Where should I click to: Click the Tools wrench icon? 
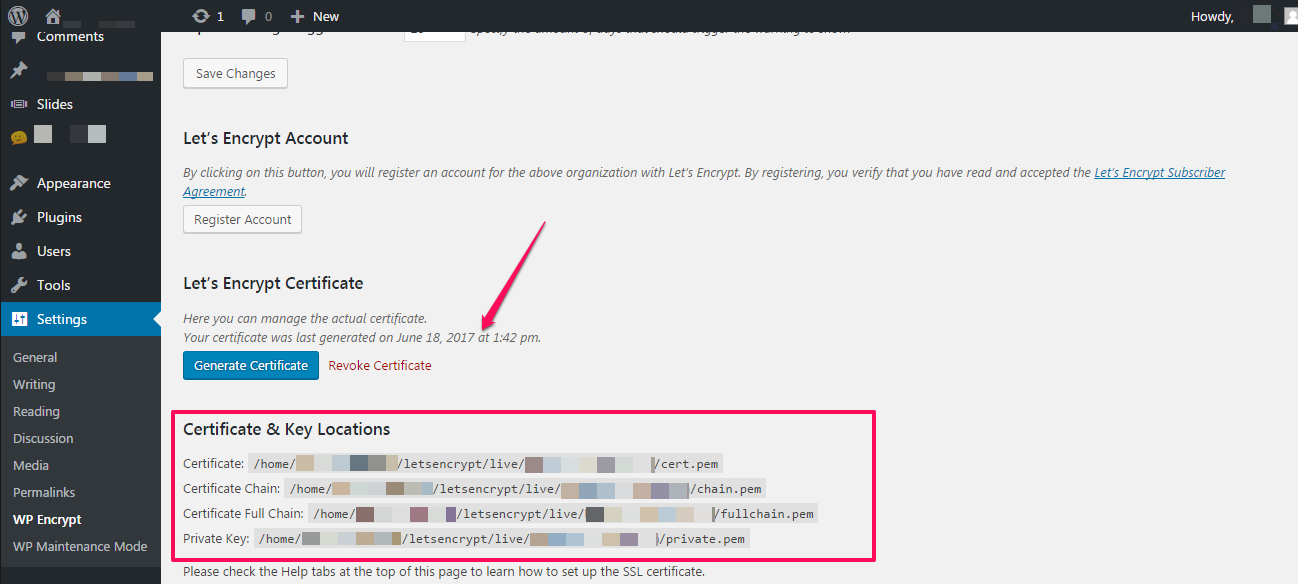point(19,285)
